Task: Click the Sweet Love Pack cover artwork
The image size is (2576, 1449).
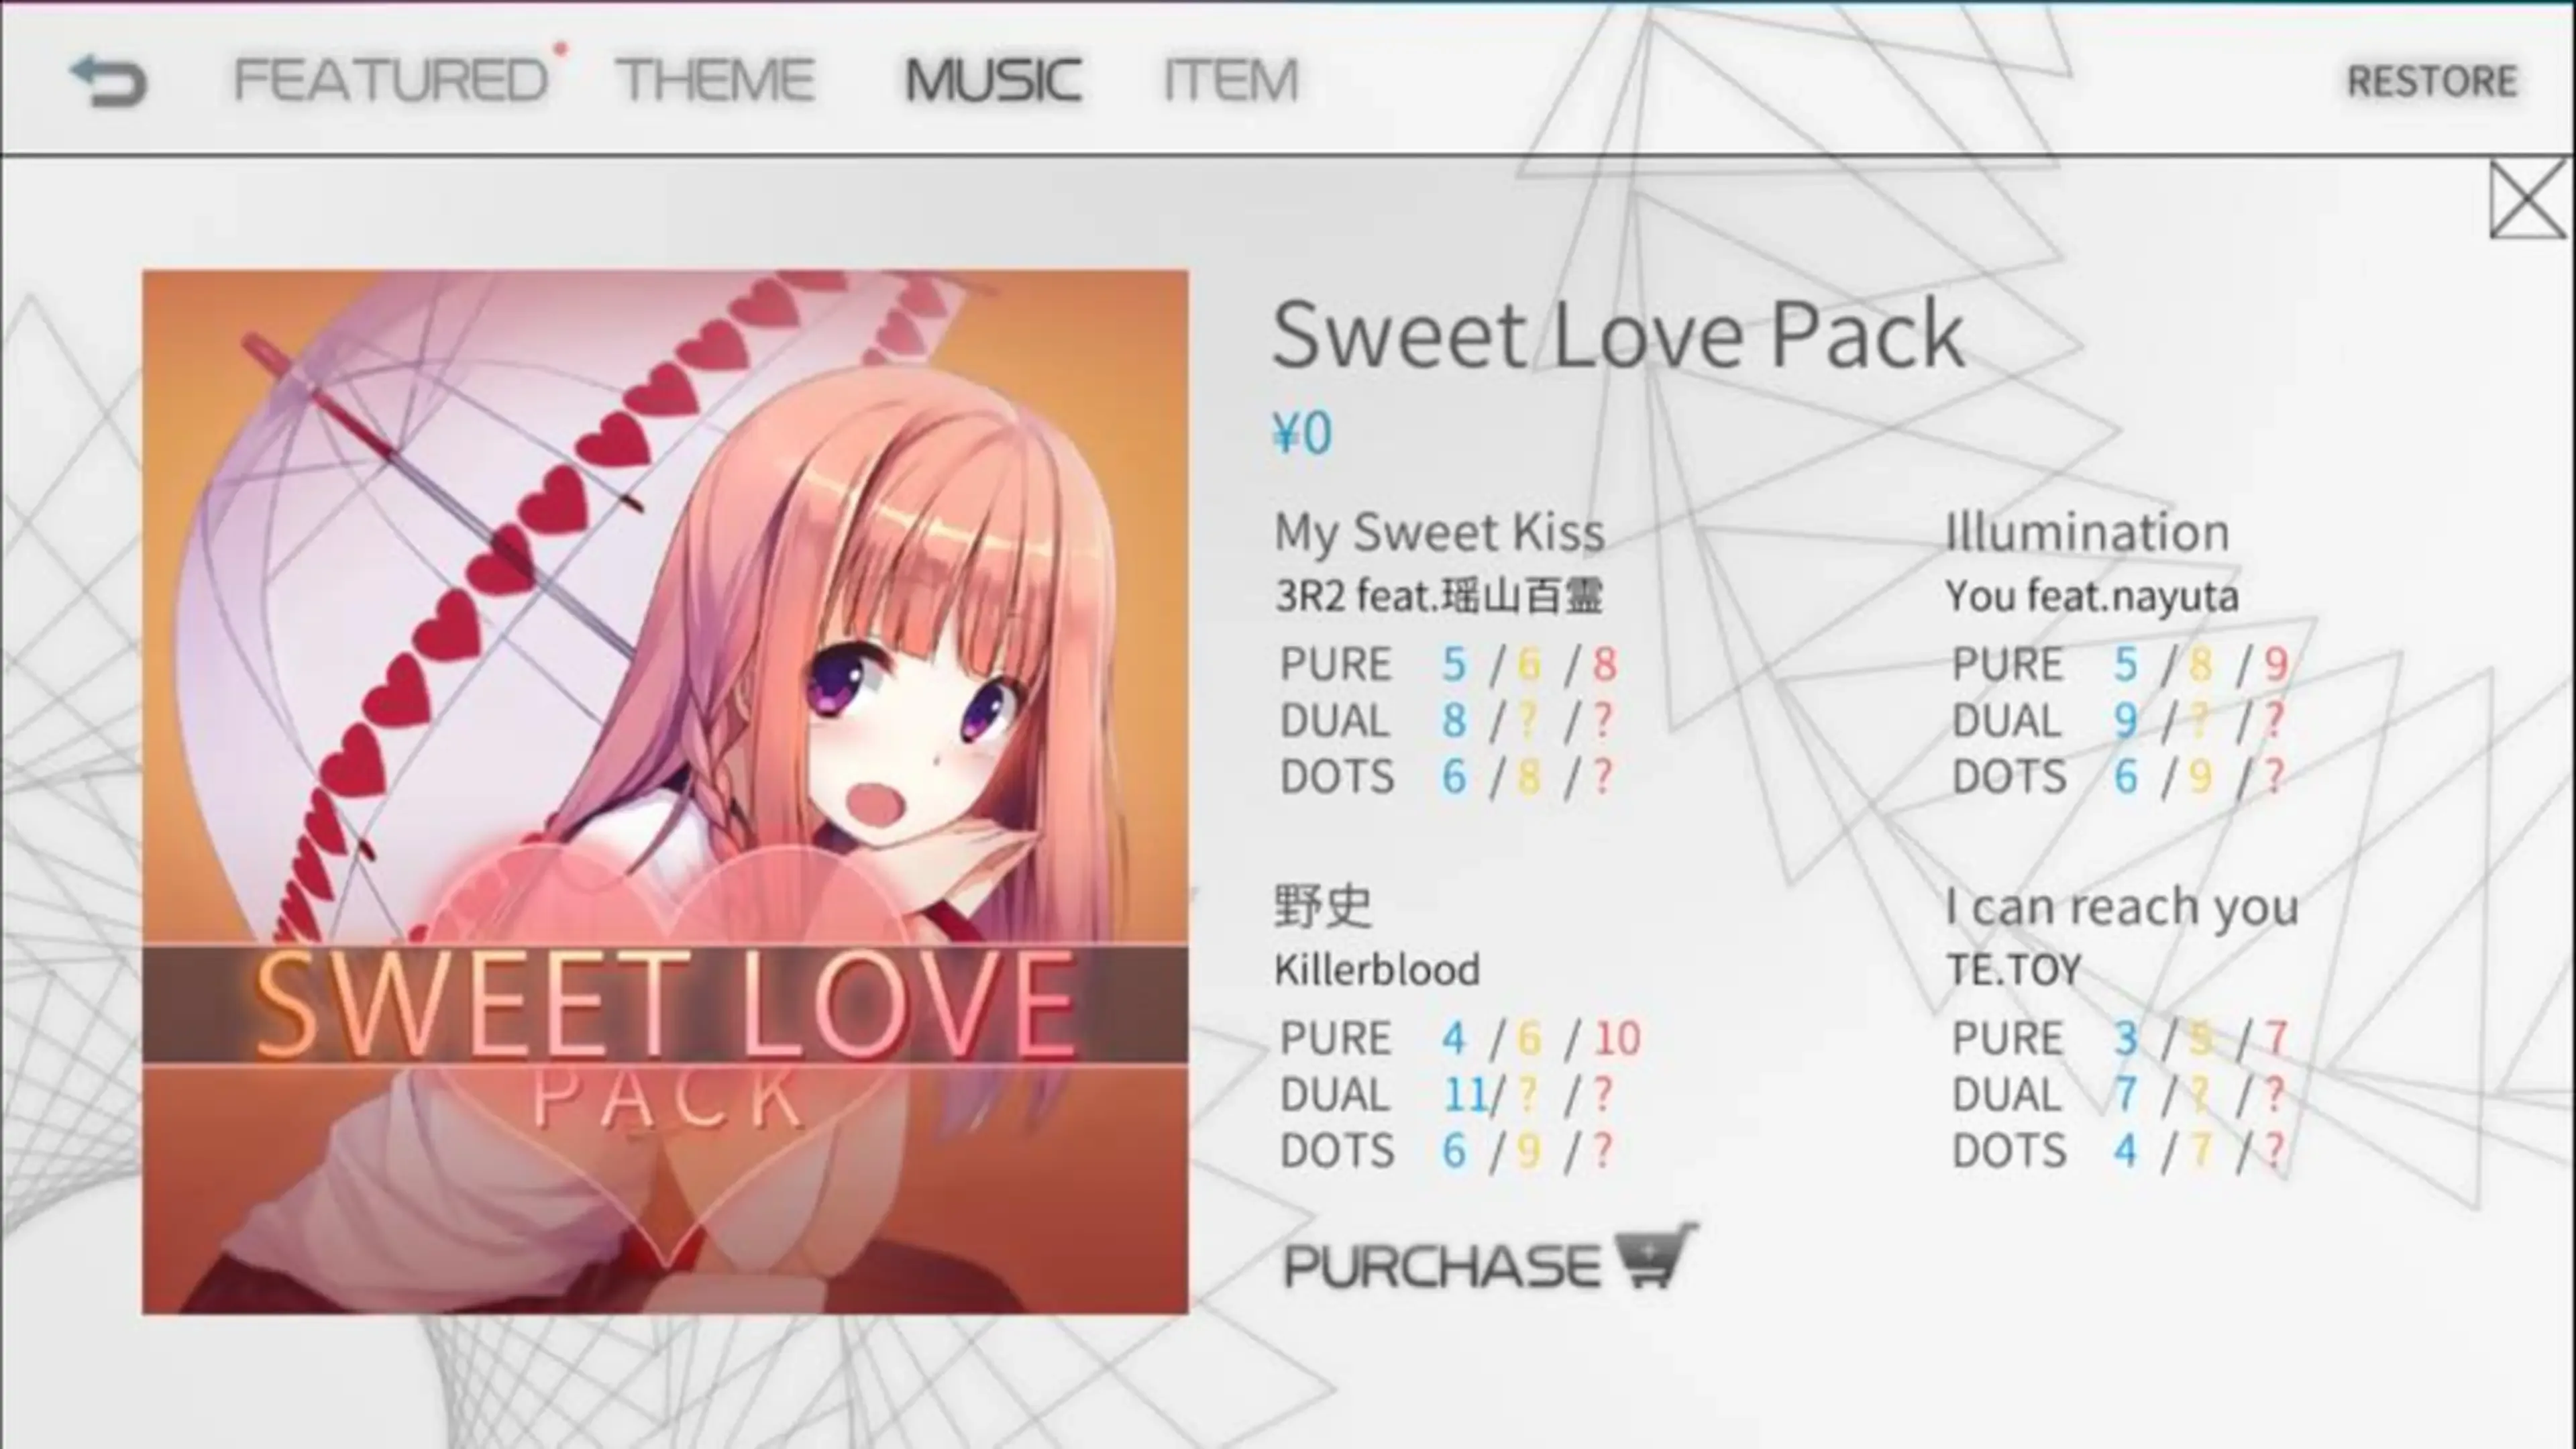Action: pos(665,792)
